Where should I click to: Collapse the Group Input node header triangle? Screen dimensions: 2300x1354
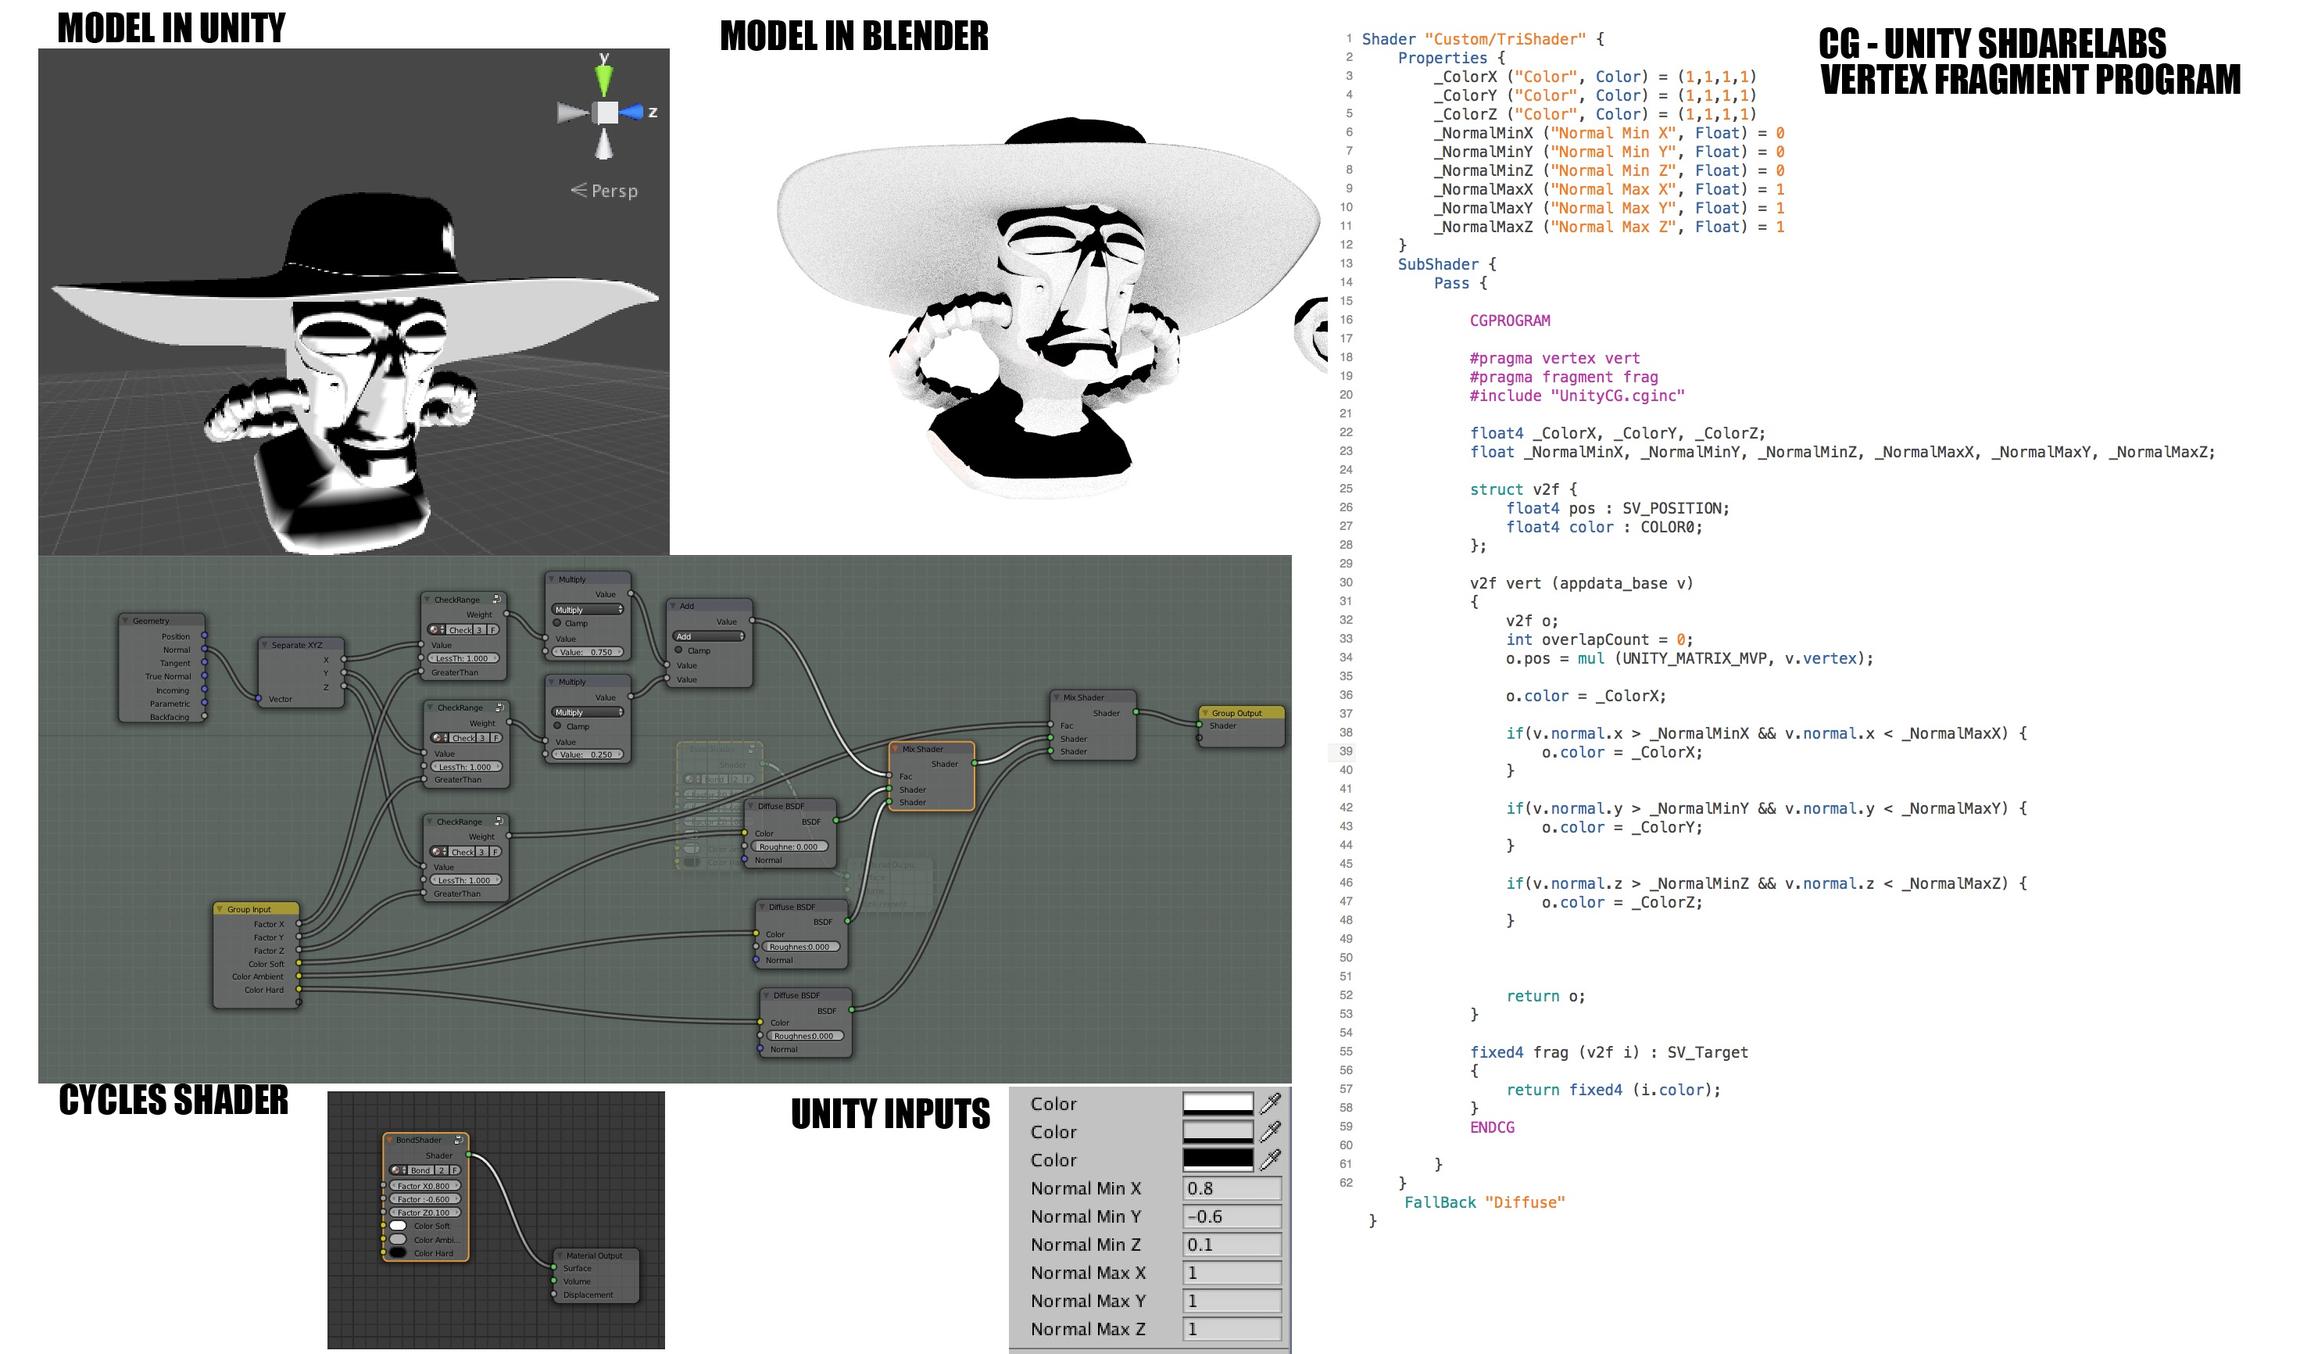220,909
